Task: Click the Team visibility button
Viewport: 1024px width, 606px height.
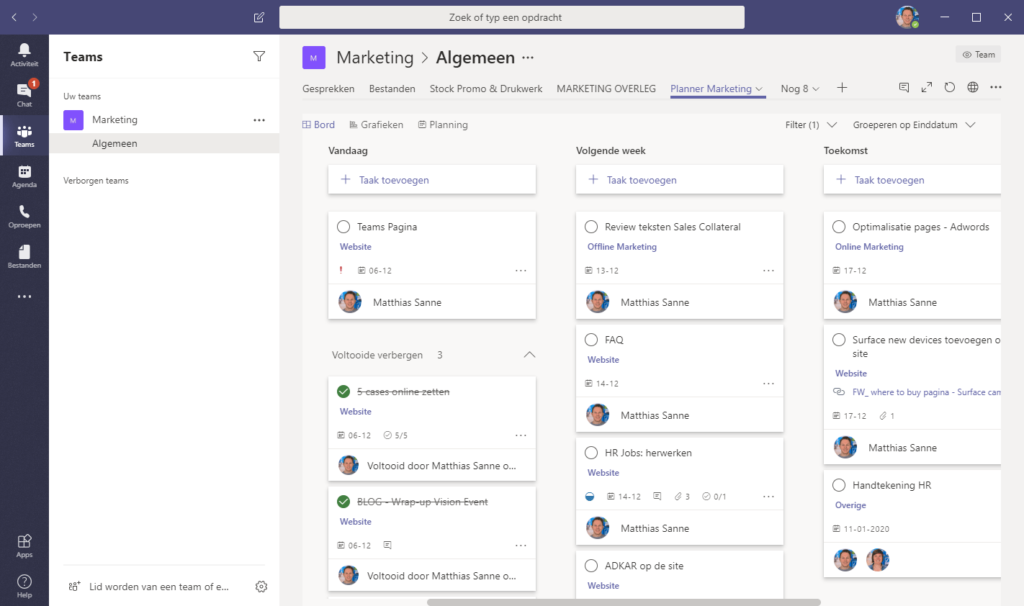Action: click(978, 54)
